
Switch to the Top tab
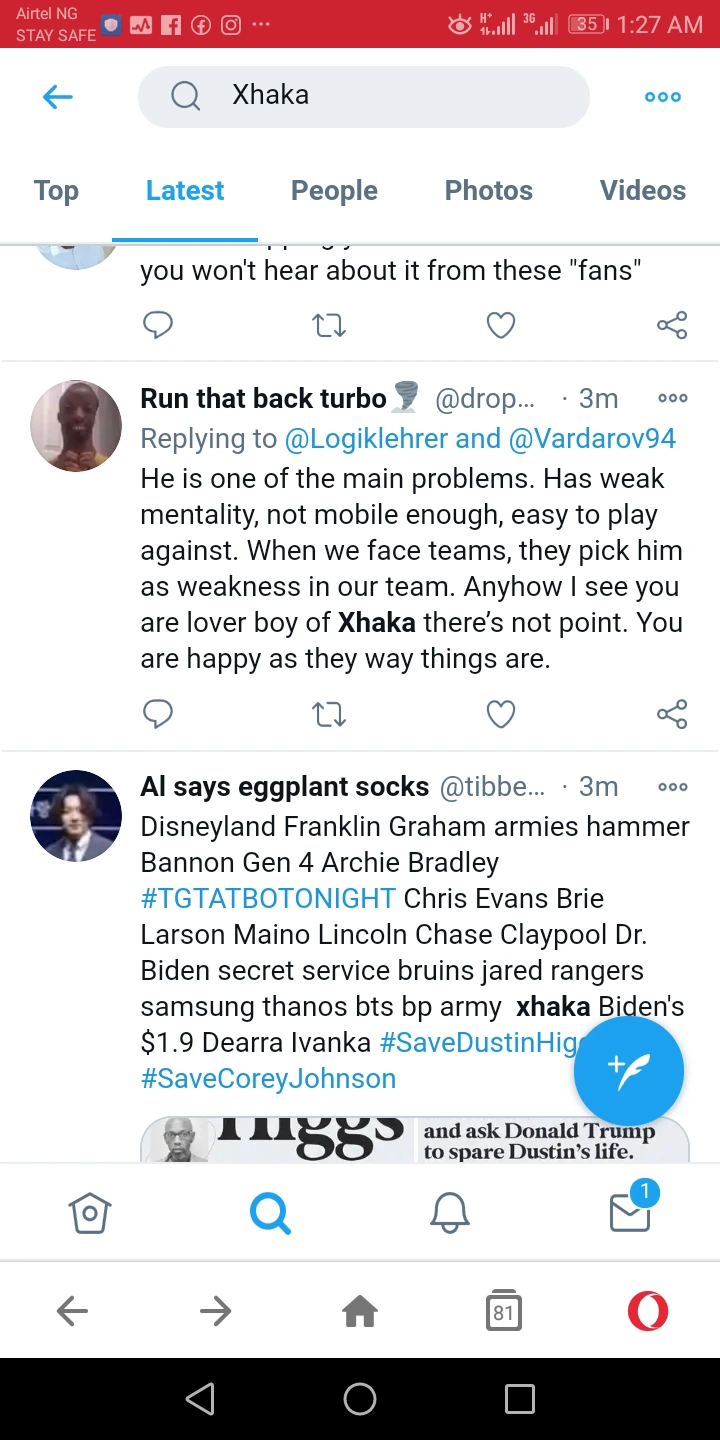(x=56, y=191)
